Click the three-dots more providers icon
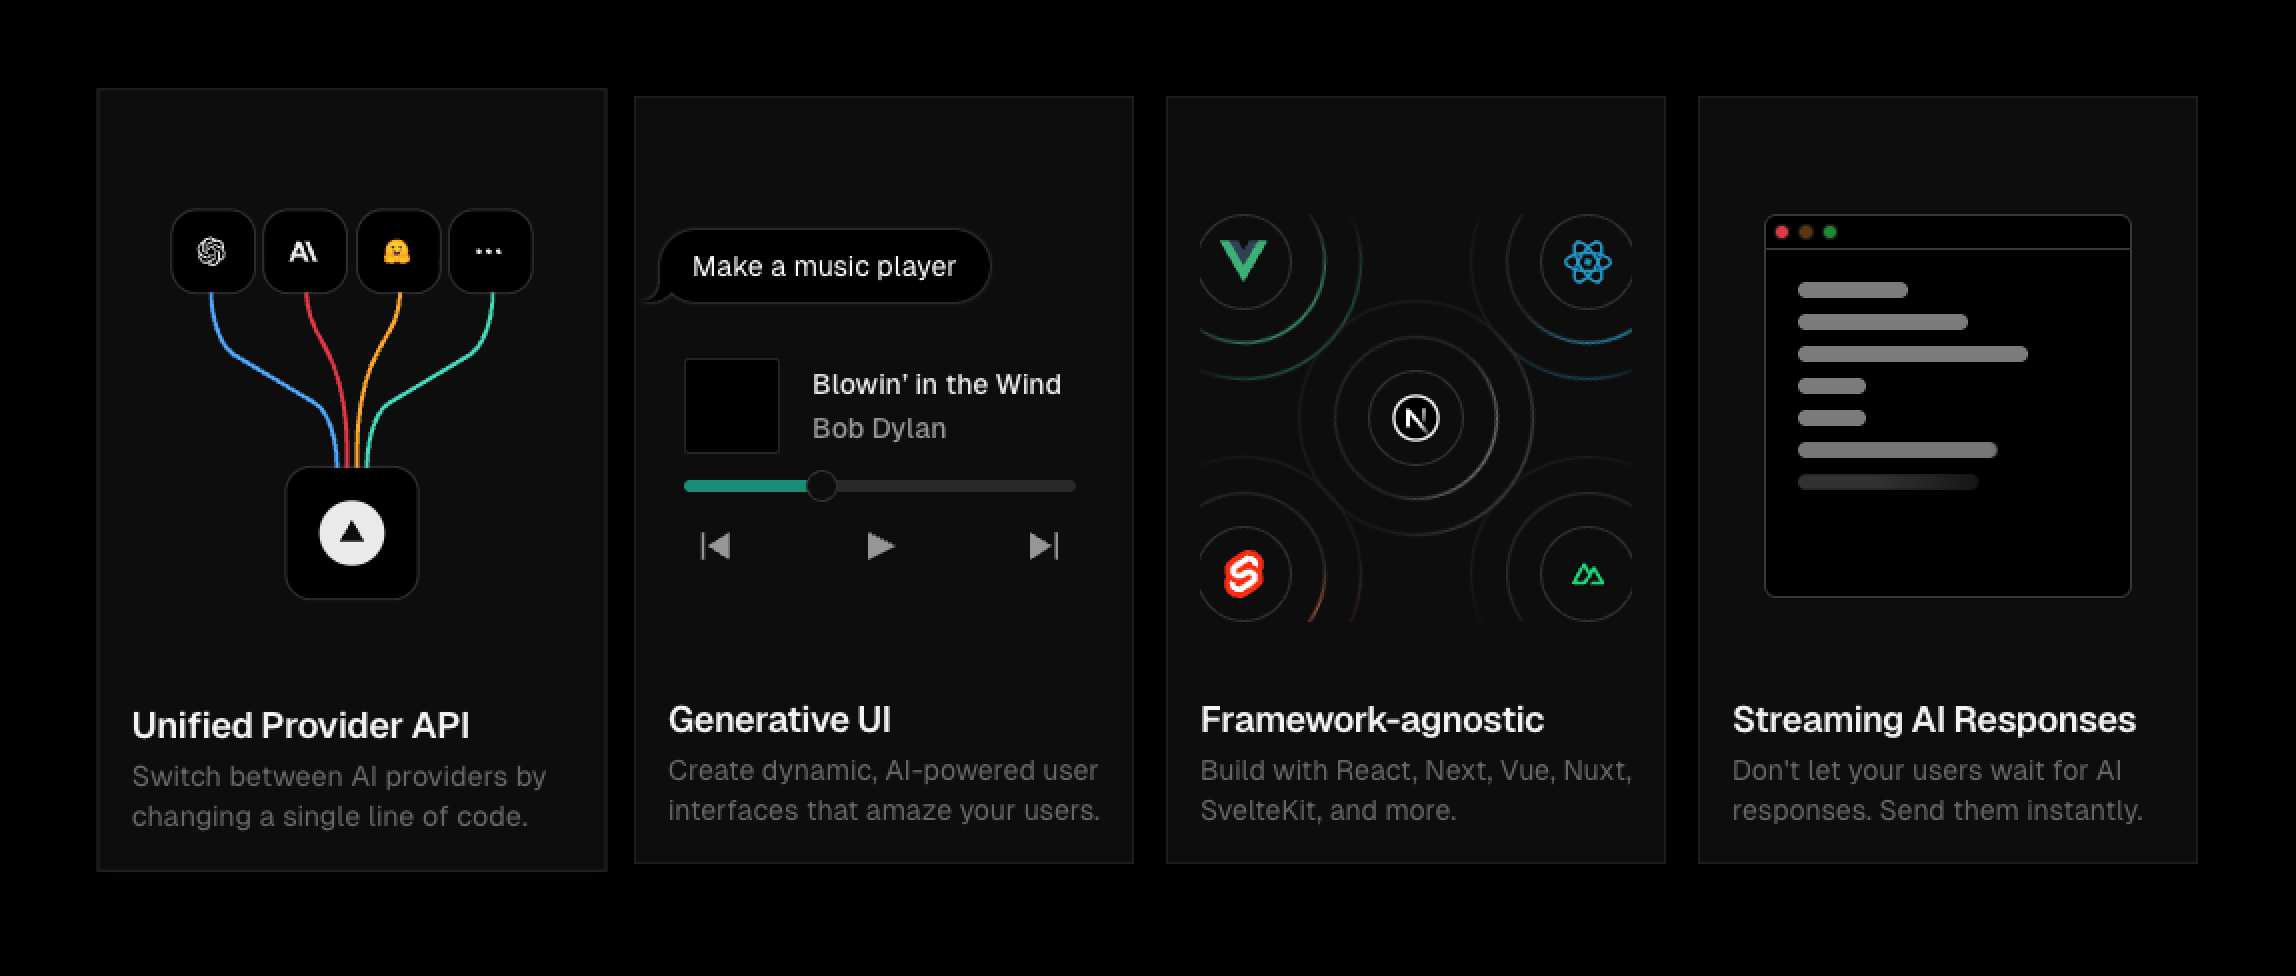The image size is (2296, 976). 490,251
